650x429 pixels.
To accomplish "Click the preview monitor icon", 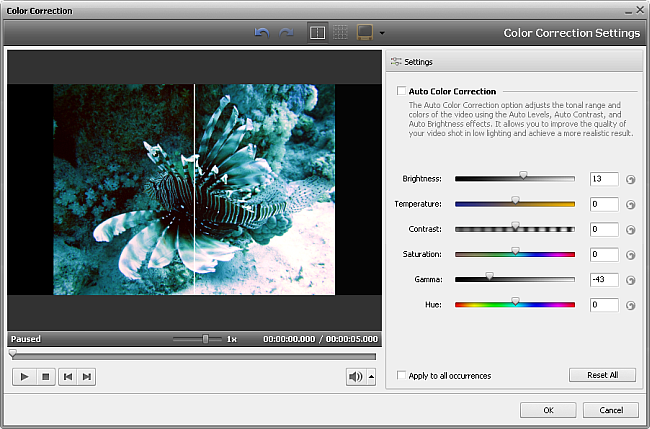I will pyautogui.click(x=365, y=33).
